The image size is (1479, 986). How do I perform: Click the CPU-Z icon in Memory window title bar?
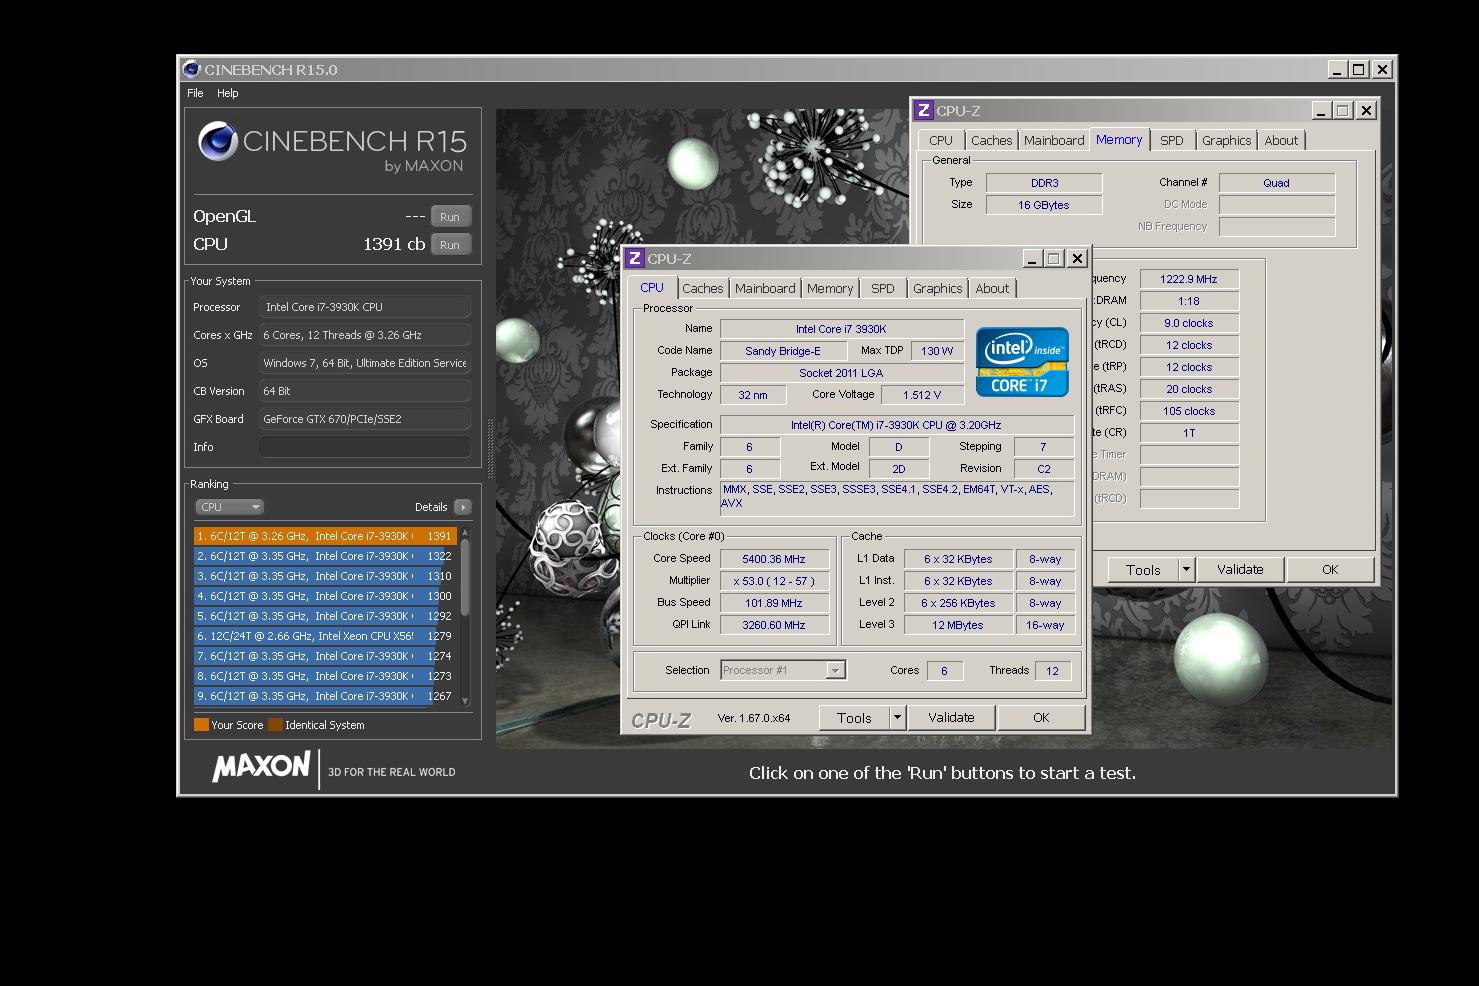(924, 110)
